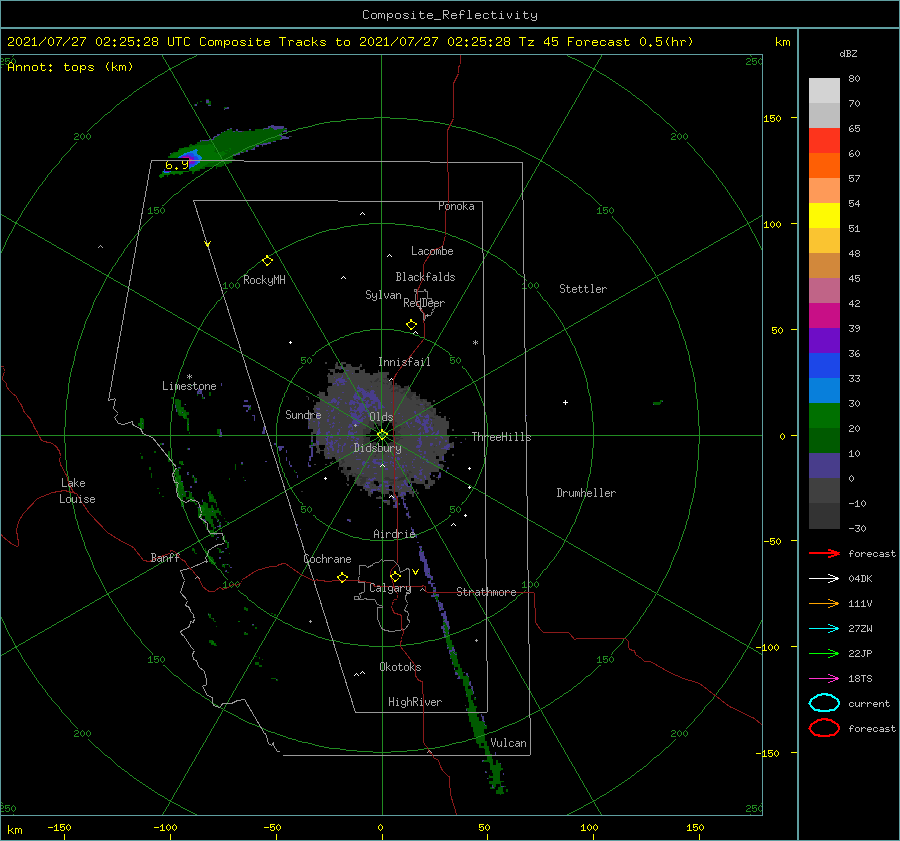Select the red 60-65 dBZ color swatch
Screen dimensions: 900x841
824,141
